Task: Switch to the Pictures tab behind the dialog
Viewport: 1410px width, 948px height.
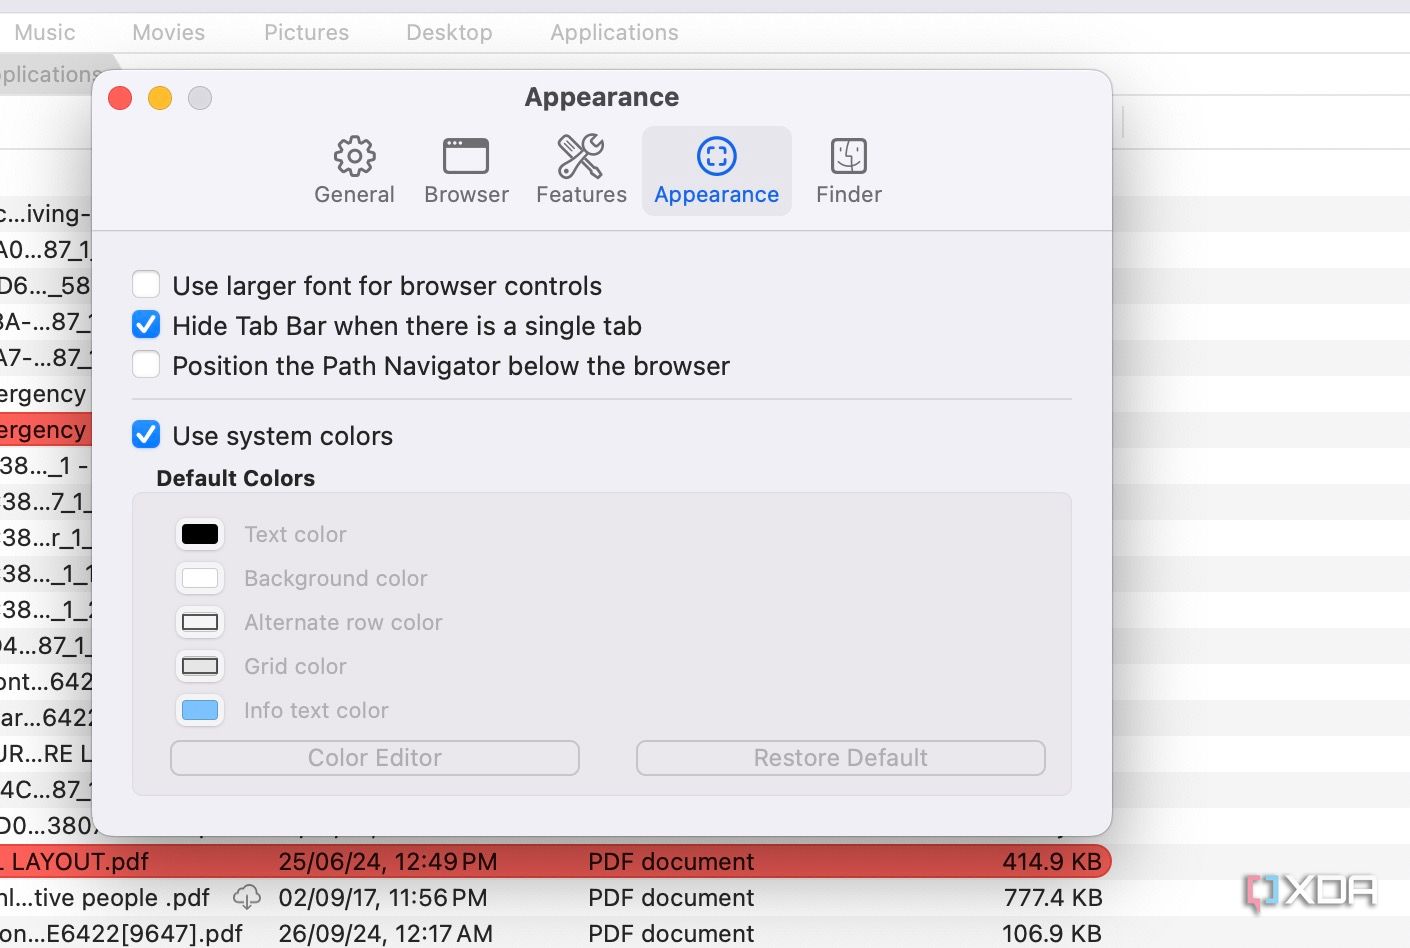Action: click(306, 32)
